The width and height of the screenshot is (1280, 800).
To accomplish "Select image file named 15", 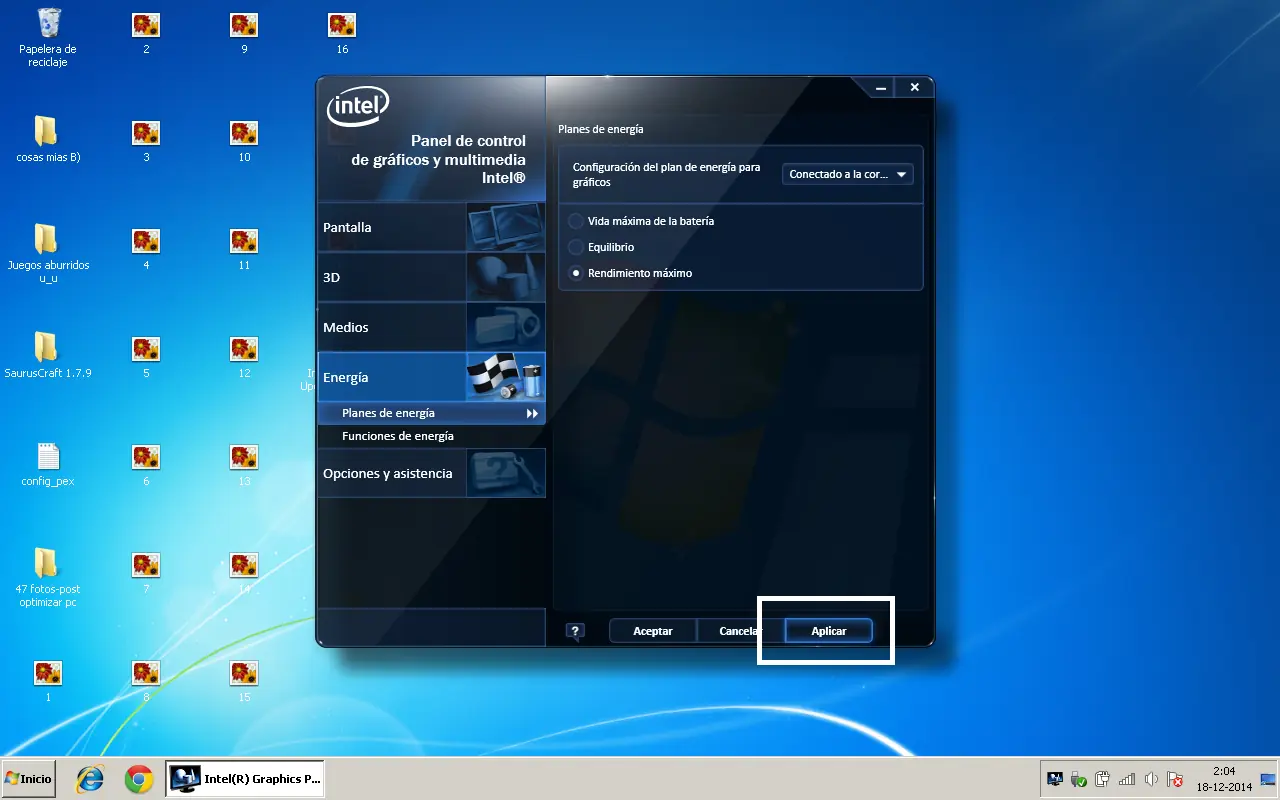I will pos(244,680).
